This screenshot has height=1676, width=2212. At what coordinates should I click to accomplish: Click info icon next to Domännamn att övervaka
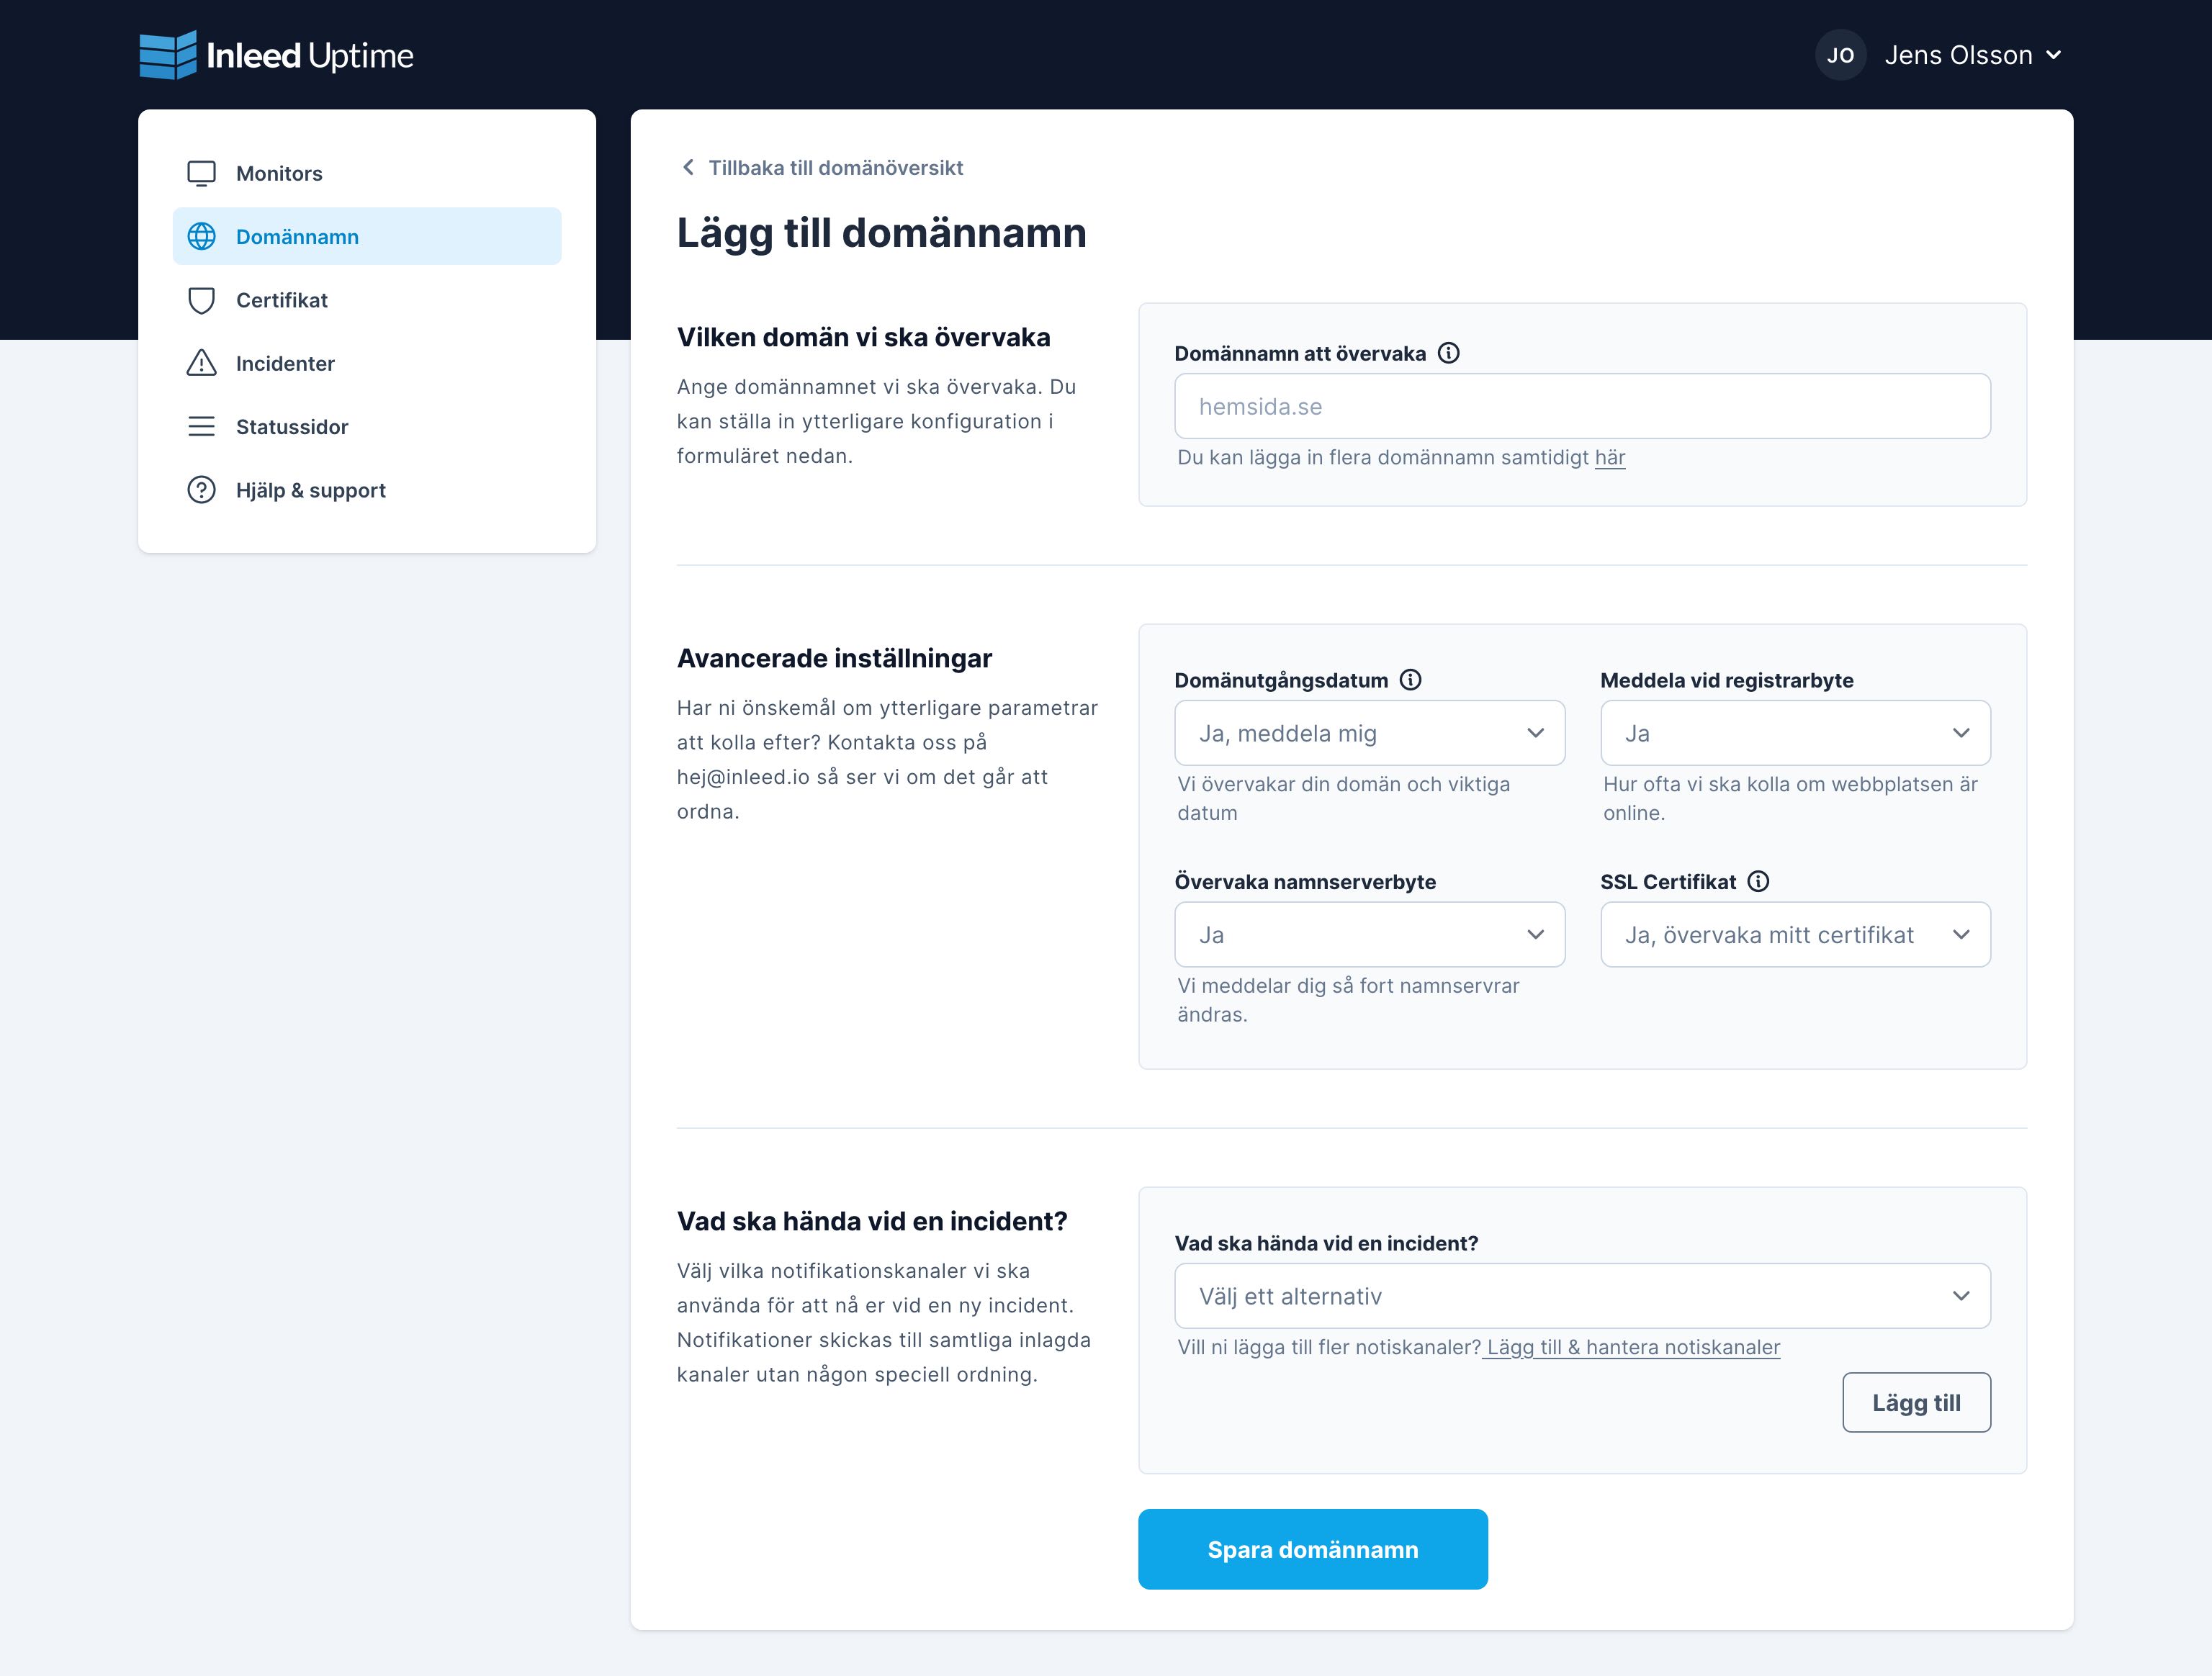coord(1448,353)
